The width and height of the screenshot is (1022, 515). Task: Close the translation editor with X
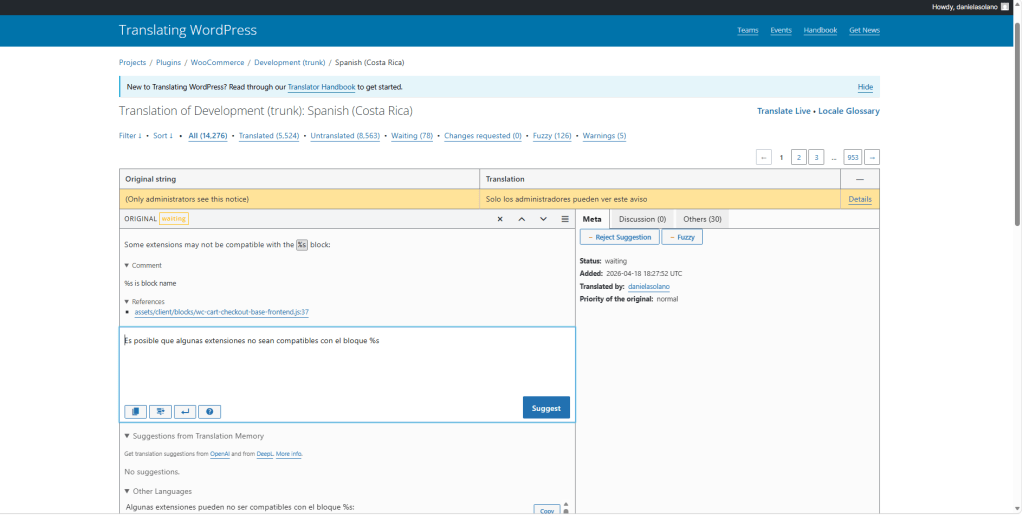500,219
